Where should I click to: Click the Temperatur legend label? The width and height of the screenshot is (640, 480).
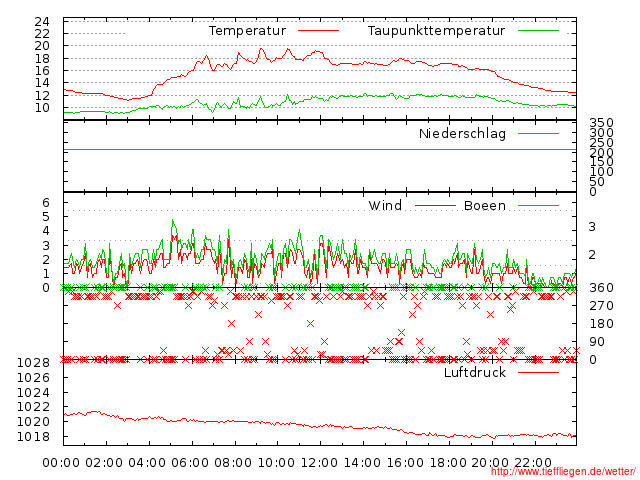click(x=247, y=31)
